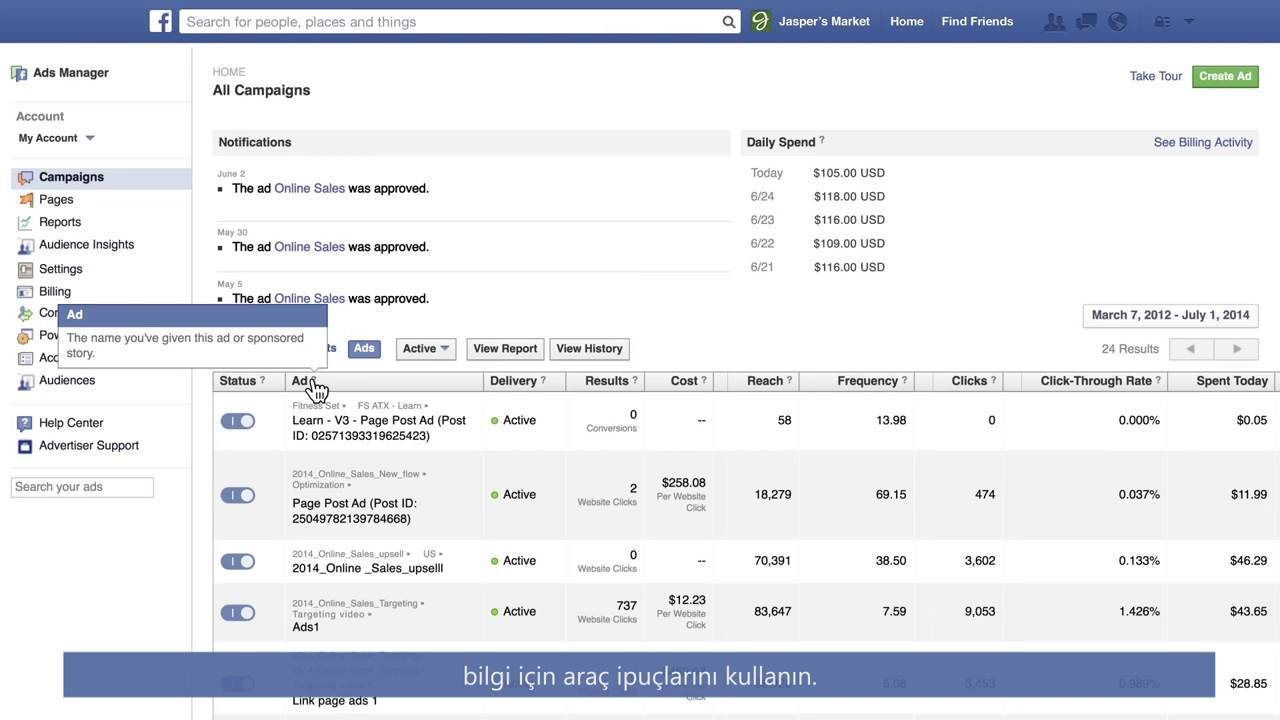The image size is (1280, 720).
Task: Open friend requests icon in top bar
Action: coord(1054,21)
